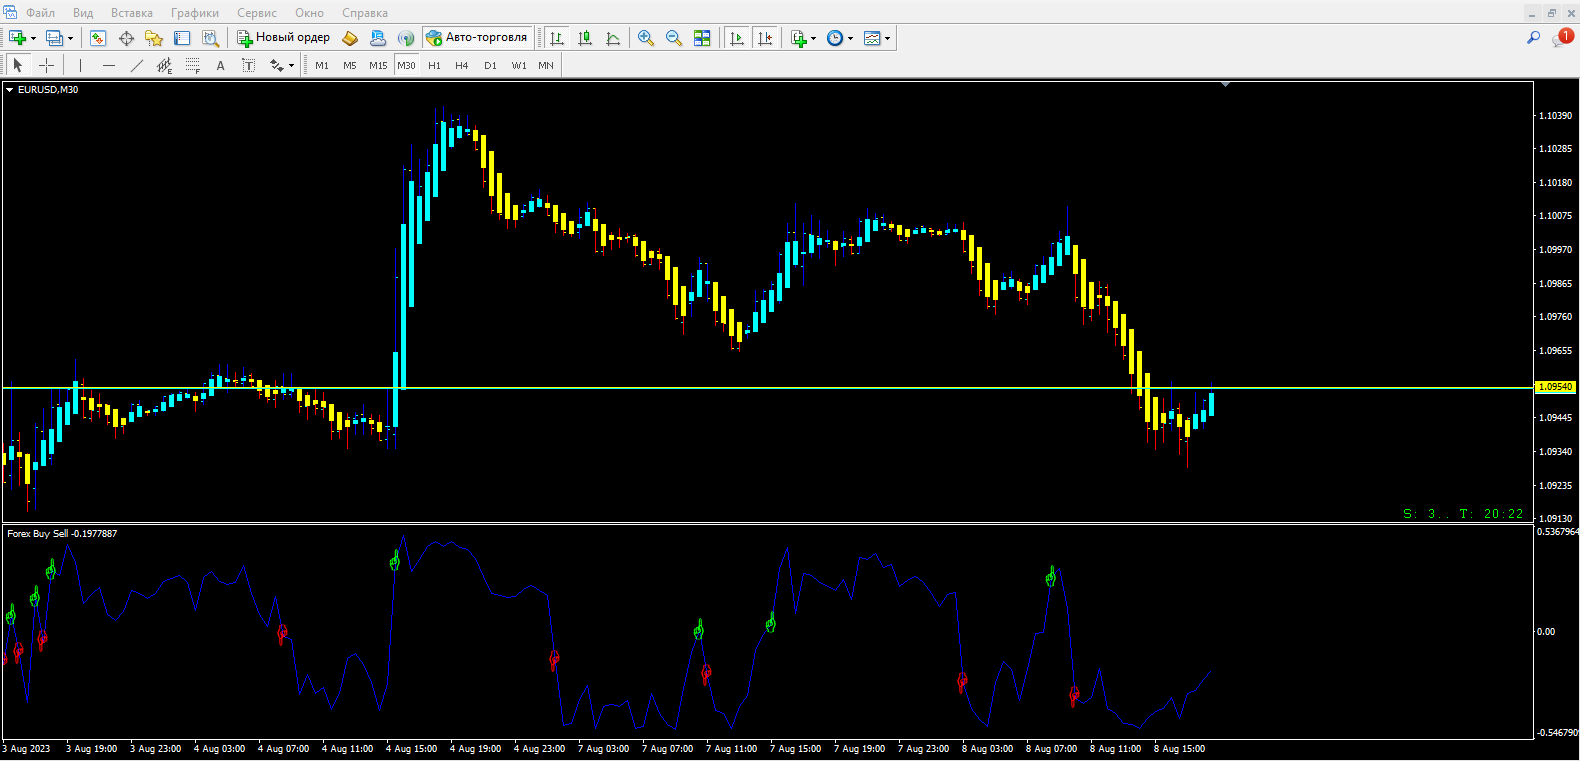Screen dimensions: 1580x762
Task: Open the Графики menu
Action: 195,13
